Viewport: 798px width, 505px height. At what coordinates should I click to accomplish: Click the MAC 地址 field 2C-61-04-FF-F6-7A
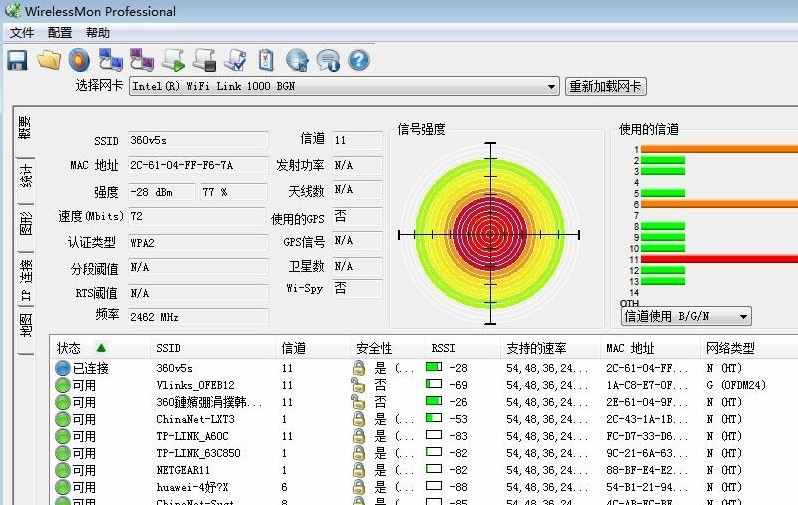point(198,165)
